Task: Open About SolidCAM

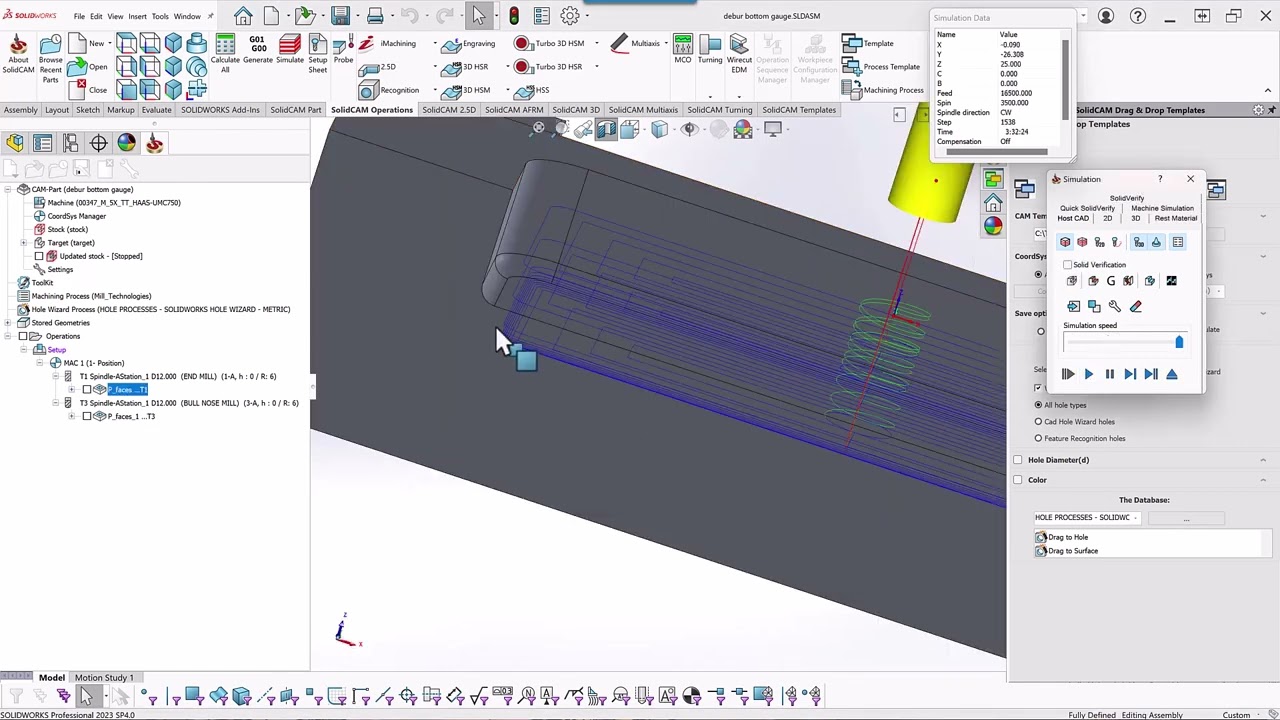Action: [17, 54]
